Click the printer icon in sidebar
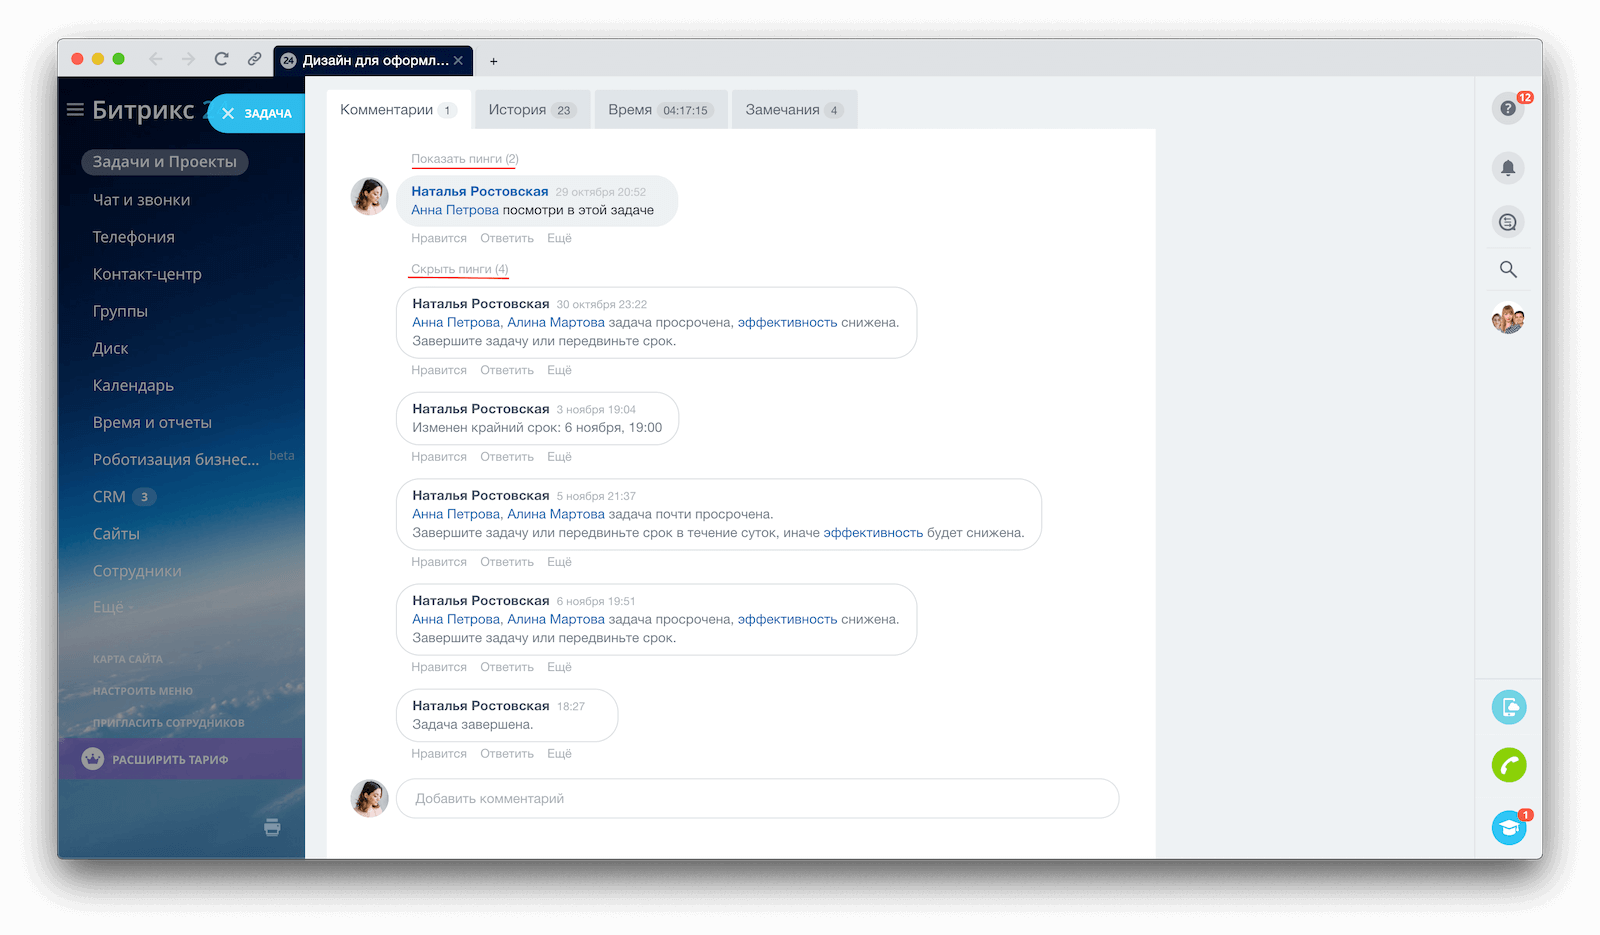 (x=272, y=827)
